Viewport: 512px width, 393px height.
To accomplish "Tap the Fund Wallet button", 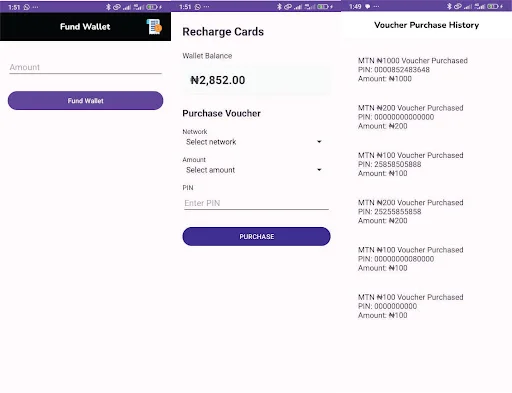I will click(x=85, y=101).
